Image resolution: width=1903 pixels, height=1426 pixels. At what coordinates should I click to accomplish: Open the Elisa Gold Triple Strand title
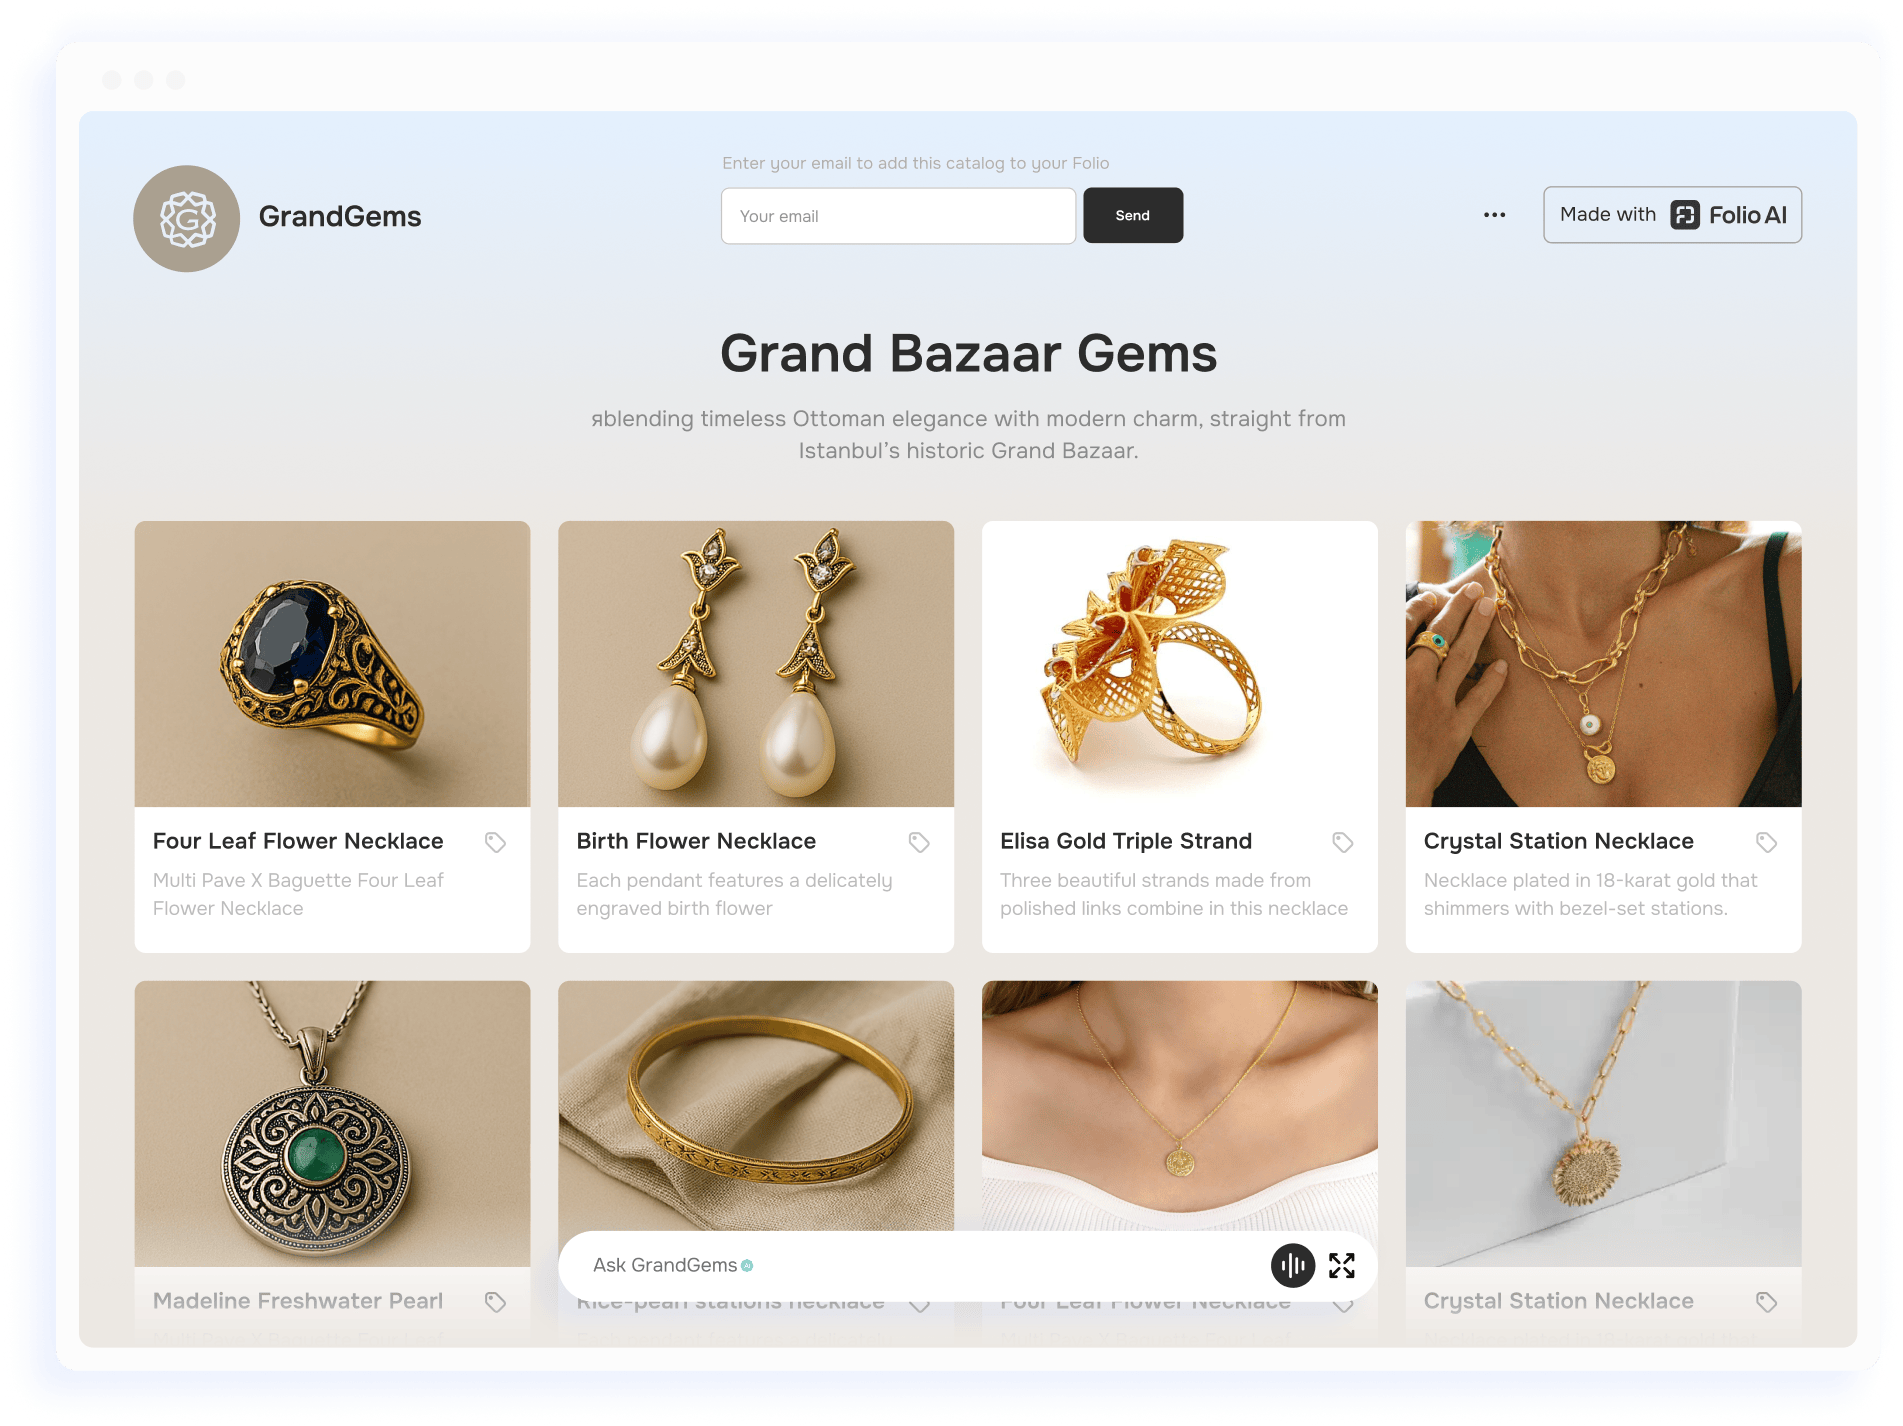pos(1126,841)
